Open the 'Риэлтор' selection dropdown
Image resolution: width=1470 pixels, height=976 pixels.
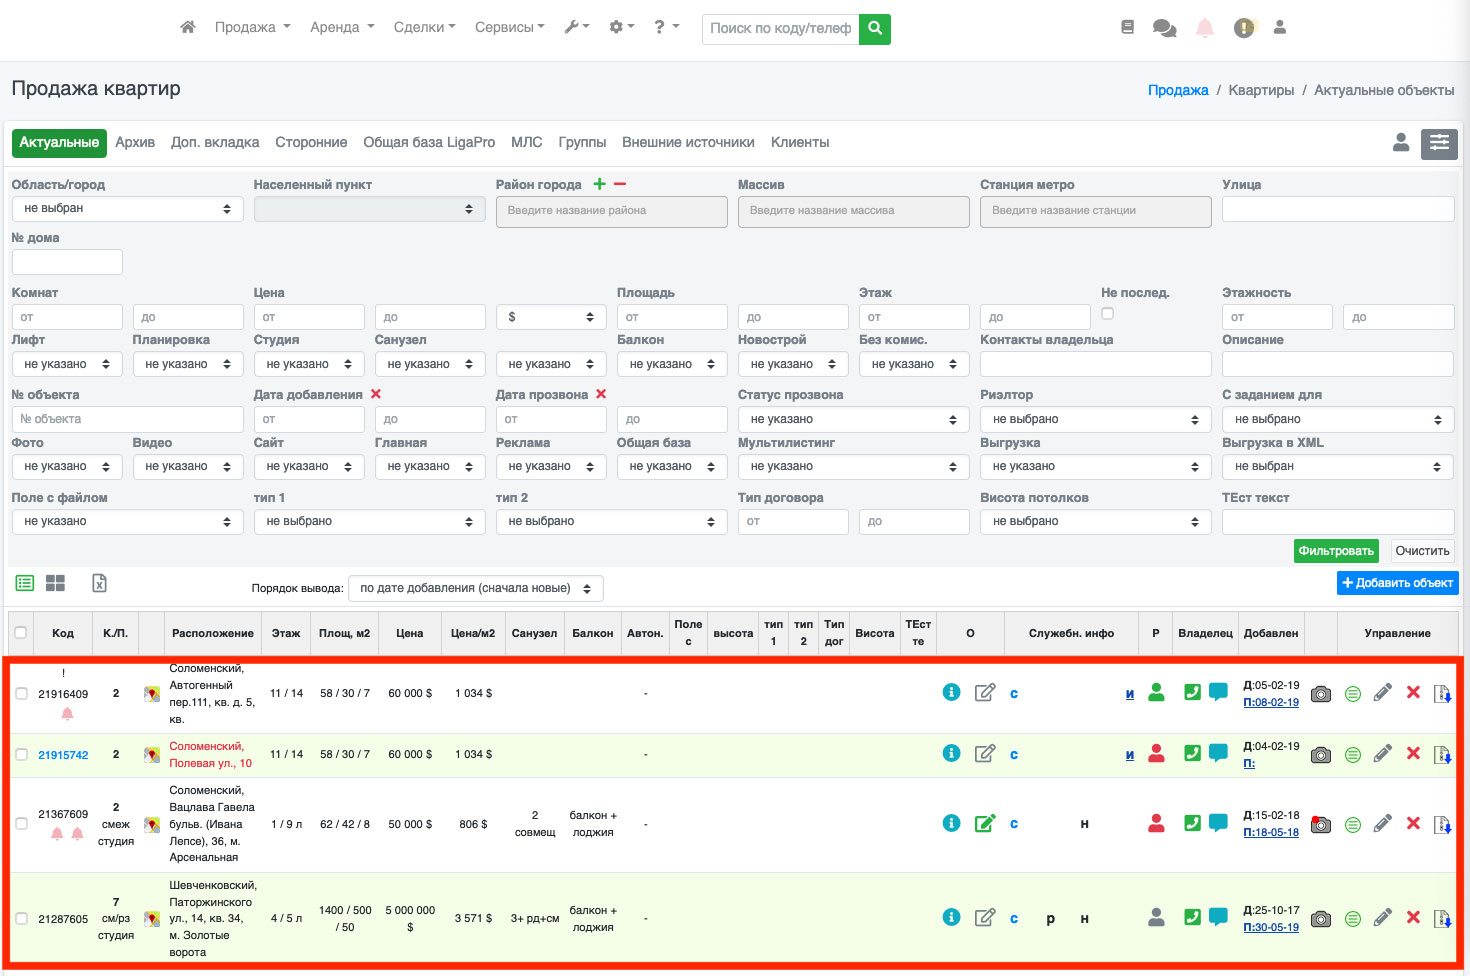[1095, 420]
